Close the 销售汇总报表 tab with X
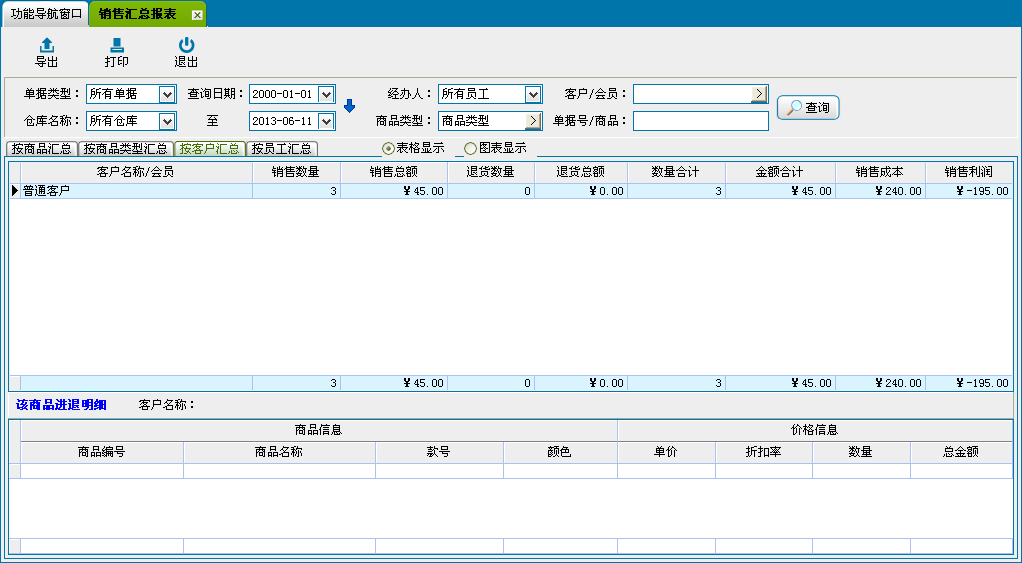 [x=197, y=15]
